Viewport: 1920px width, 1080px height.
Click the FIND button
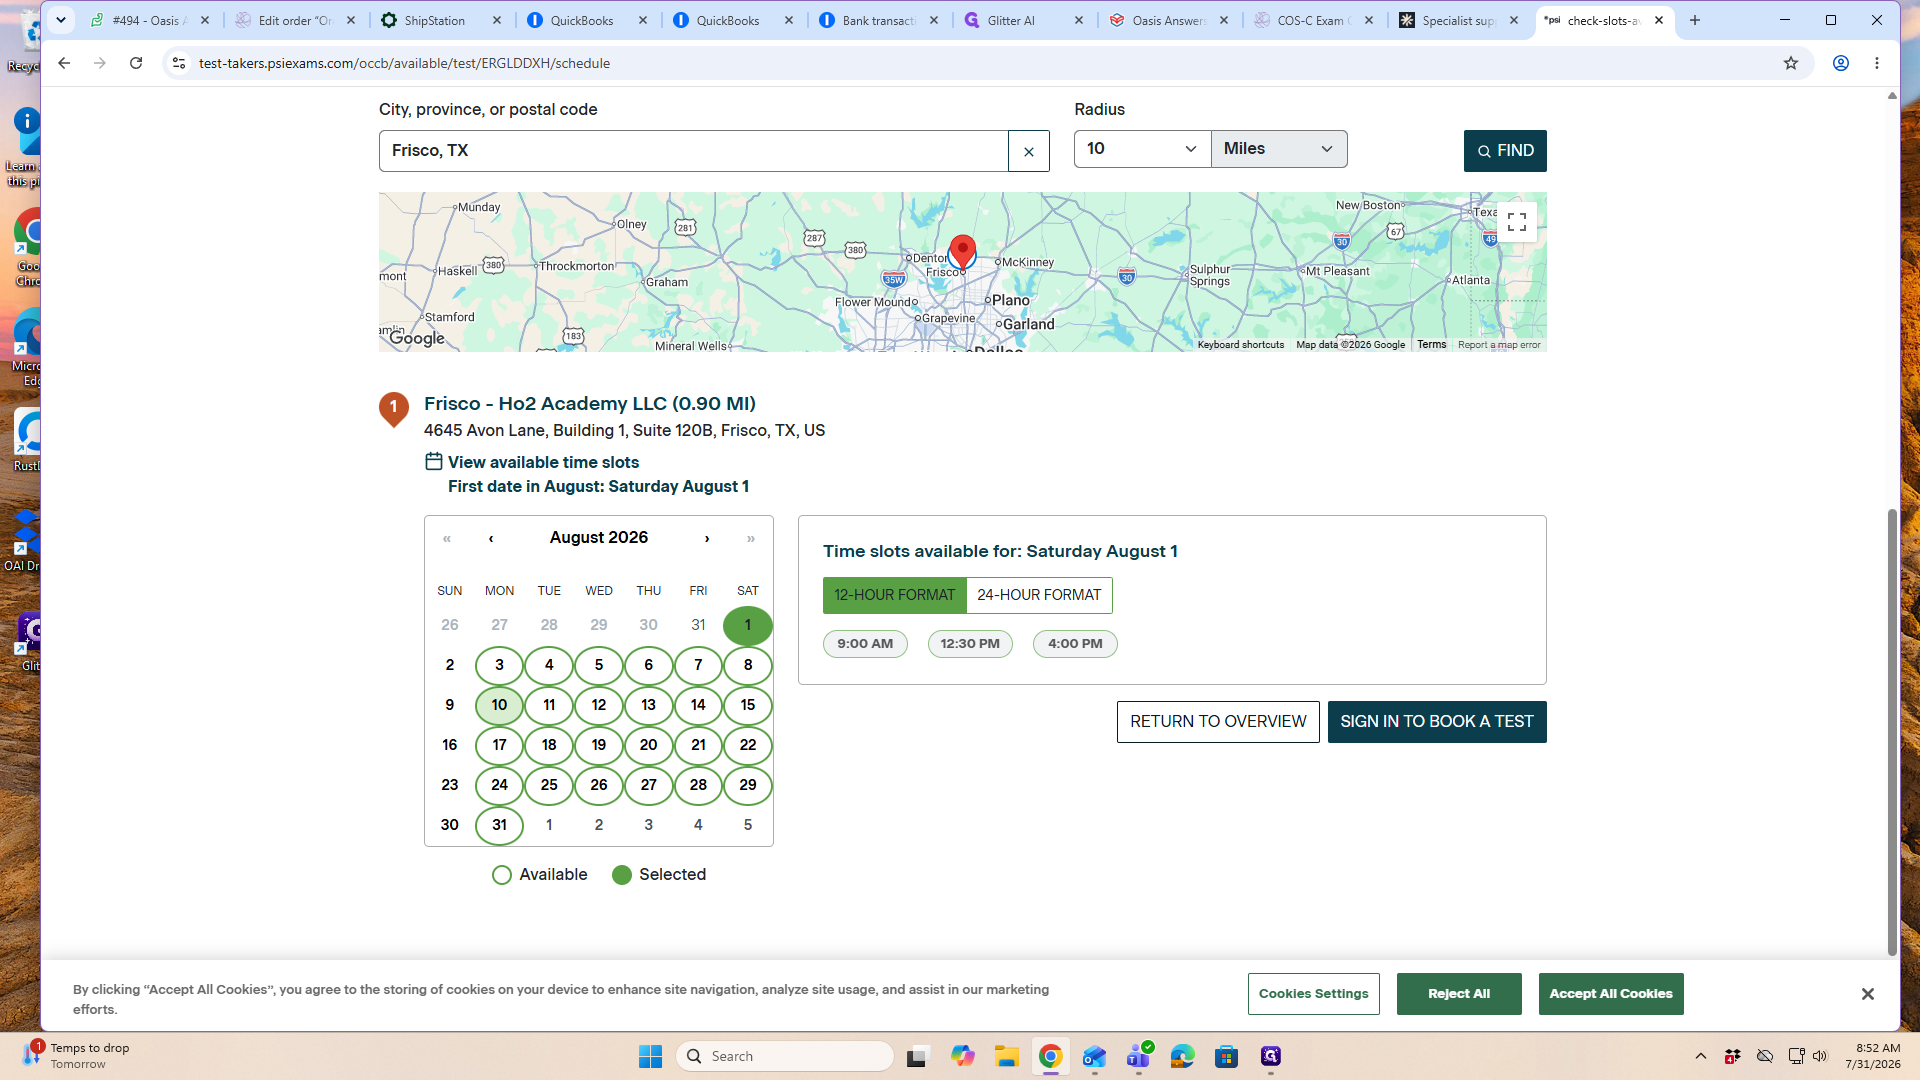point(1505,151)
